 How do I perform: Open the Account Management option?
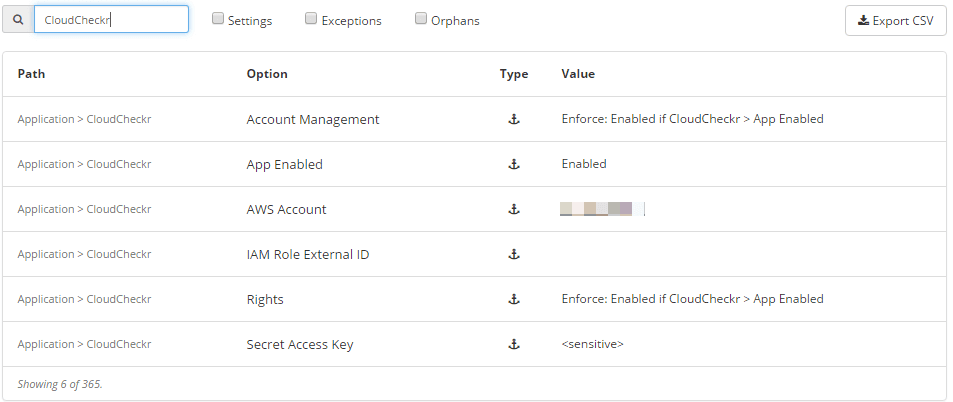(312, 120)
